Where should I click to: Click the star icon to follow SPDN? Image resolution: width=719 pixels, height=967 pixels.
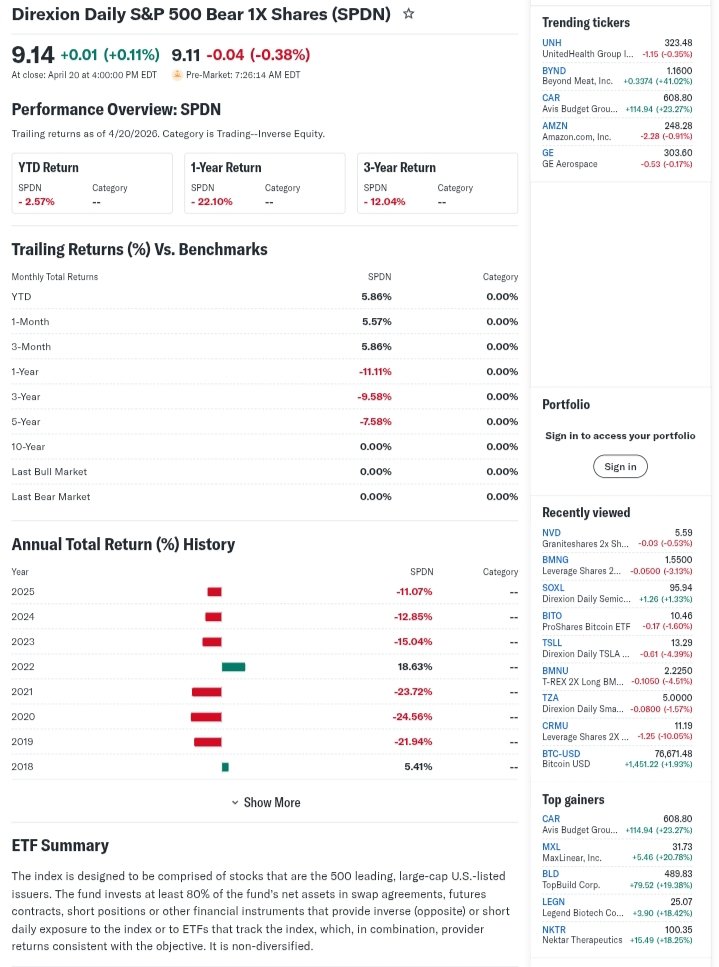[408, 15]
